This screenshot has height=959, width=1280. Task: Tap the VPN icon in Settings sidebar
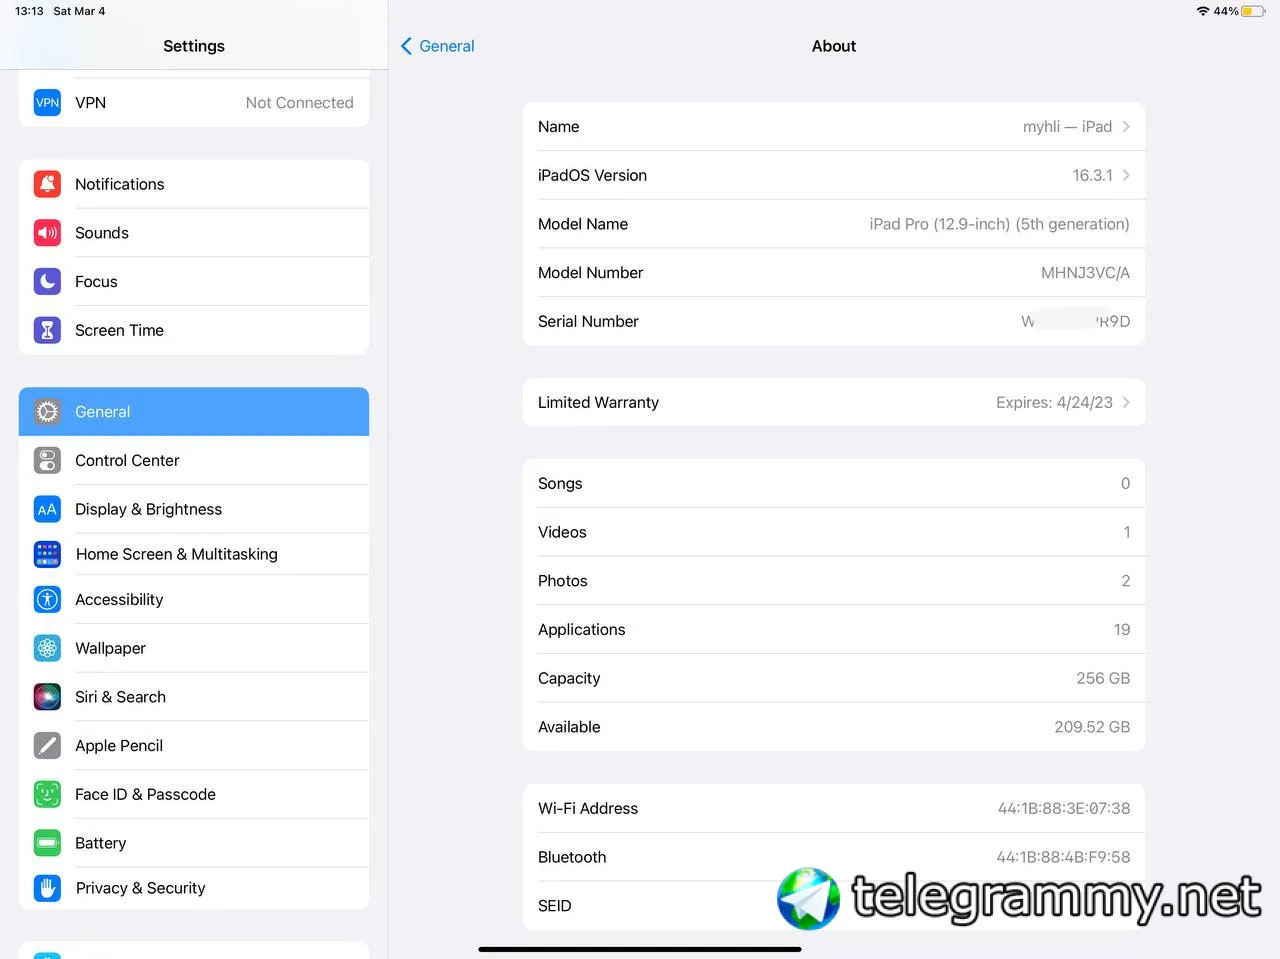tap(47, 102)
